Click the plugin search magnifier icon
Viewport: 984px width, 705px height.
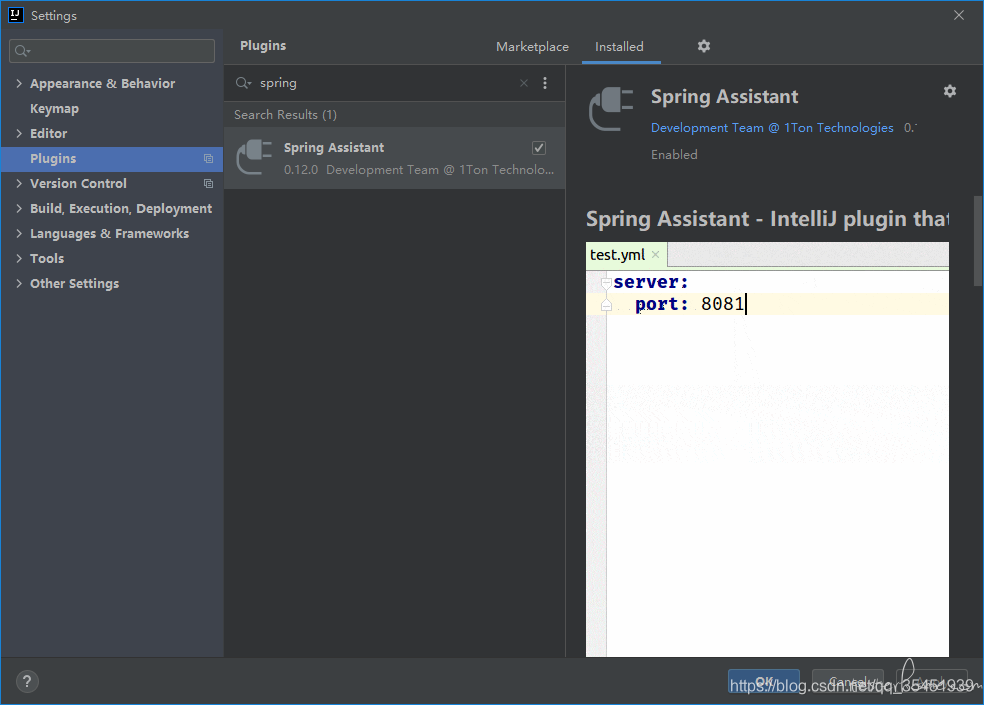coord(243,83)
